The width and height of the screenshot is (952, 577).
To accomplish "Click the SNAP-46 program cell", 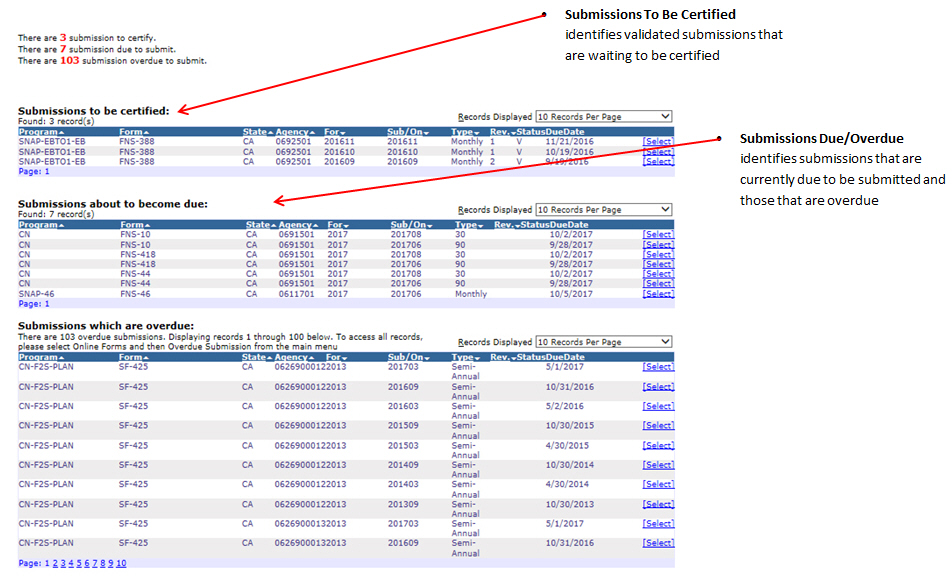I will coord(36,294).
